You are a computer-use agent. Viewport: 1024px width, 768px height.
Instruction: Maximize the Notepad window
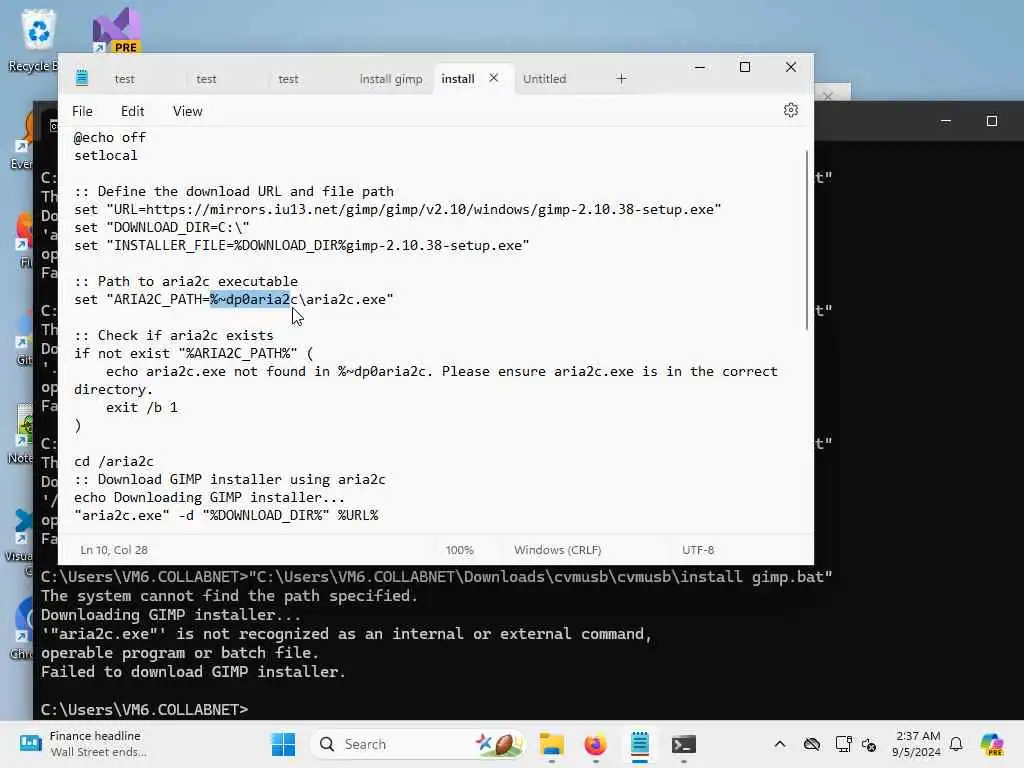coord(744,67)
